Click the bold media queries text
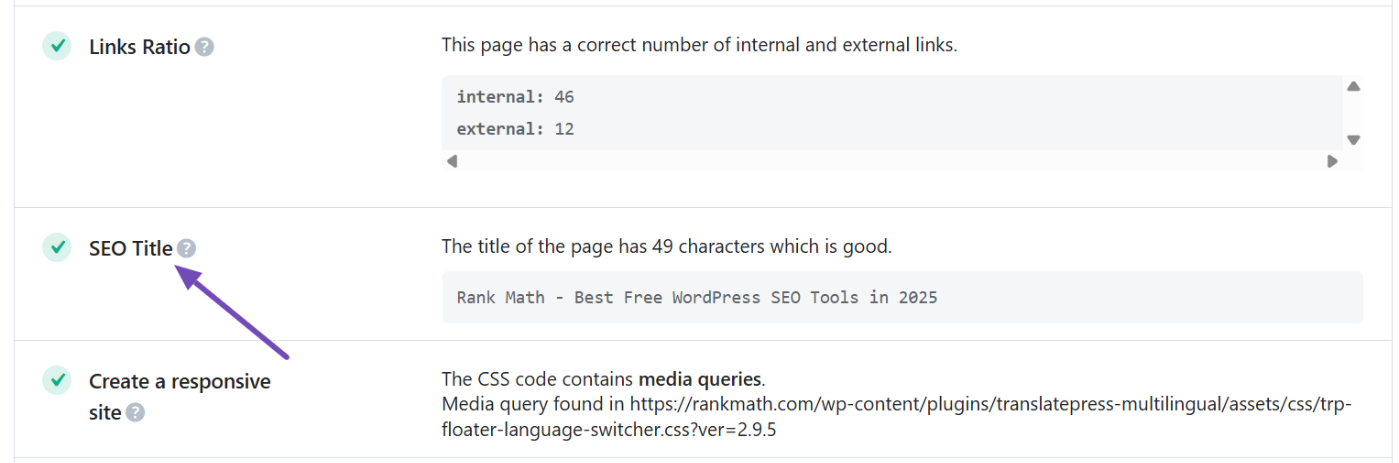The image size is (1399, 463). (700, 379)
